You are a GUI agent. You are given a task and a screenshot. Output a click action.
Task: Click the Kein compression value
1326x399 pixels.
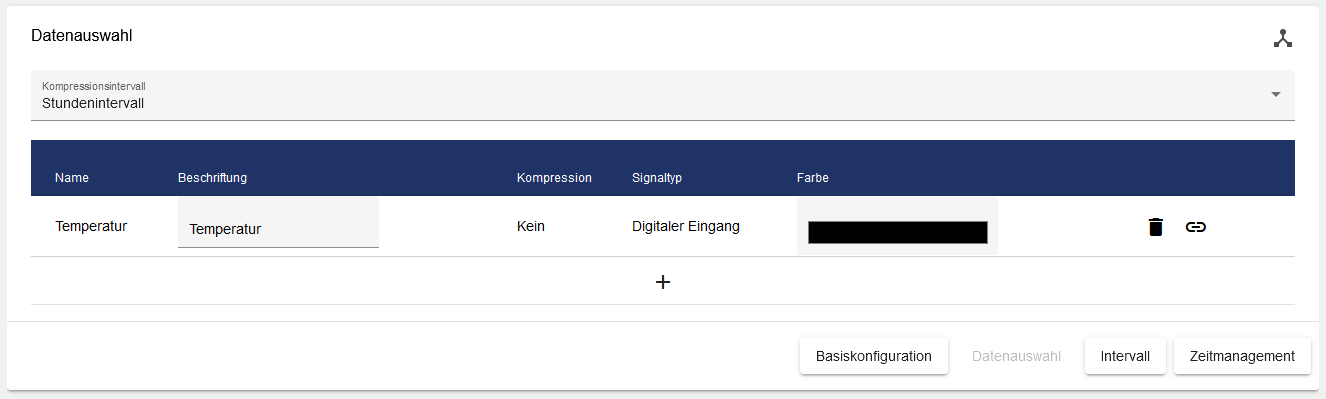click(x=531, y=226)
